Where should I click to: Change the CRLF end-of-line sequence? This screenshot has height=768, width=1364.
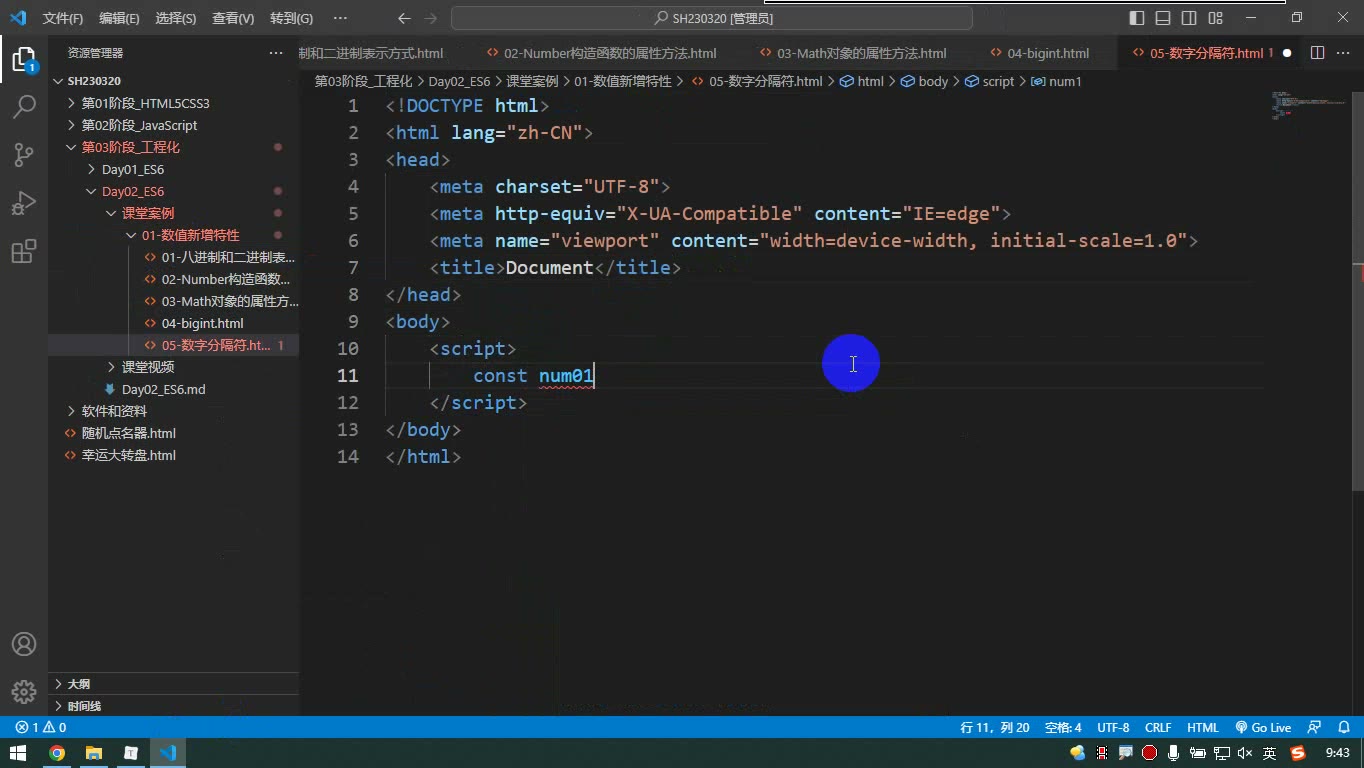pos(1158,728)
